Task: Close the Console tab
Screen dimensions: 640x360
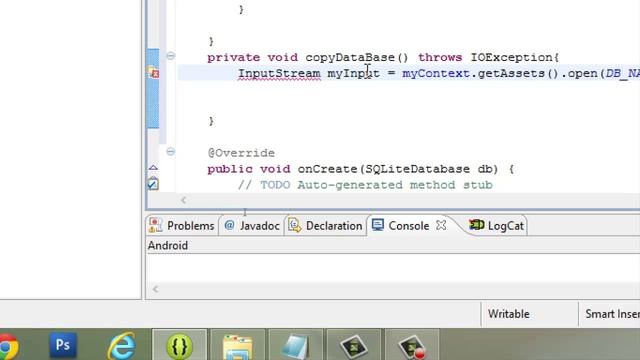Action: (x=441, y=225)
